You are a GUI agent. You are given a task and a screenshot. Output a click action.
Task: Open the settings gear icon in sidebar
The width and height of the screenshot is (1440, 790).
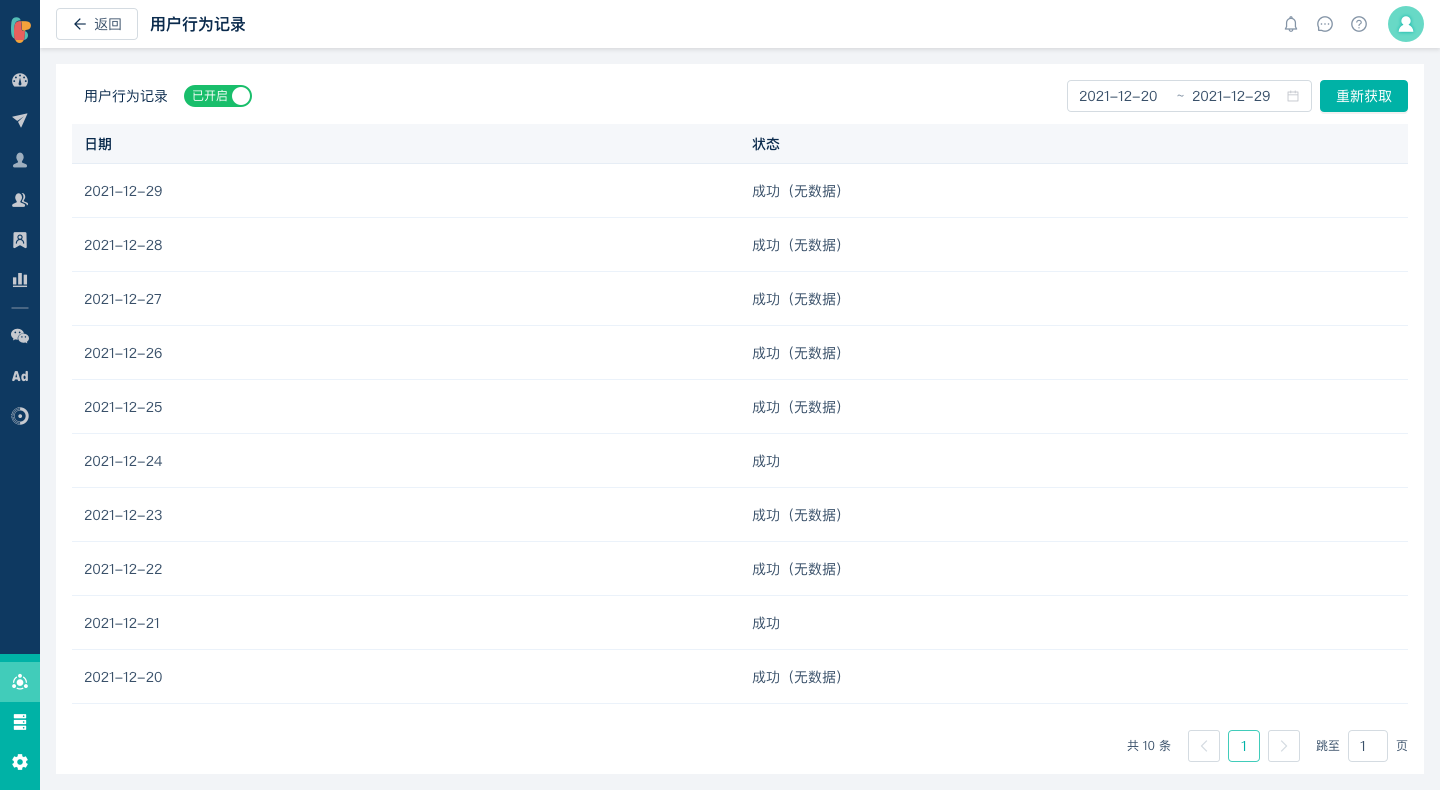coord(20,762)
